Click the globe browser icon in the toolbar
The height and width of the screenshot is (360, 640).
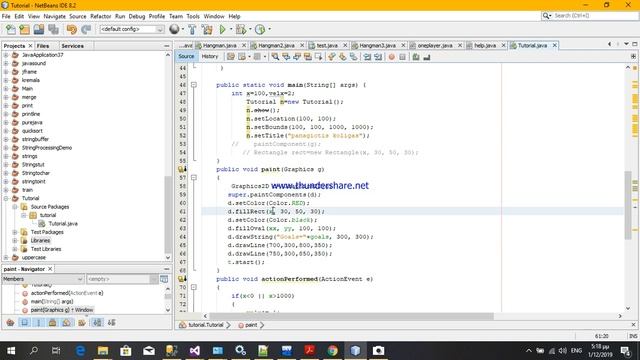(x=174, y=29)
